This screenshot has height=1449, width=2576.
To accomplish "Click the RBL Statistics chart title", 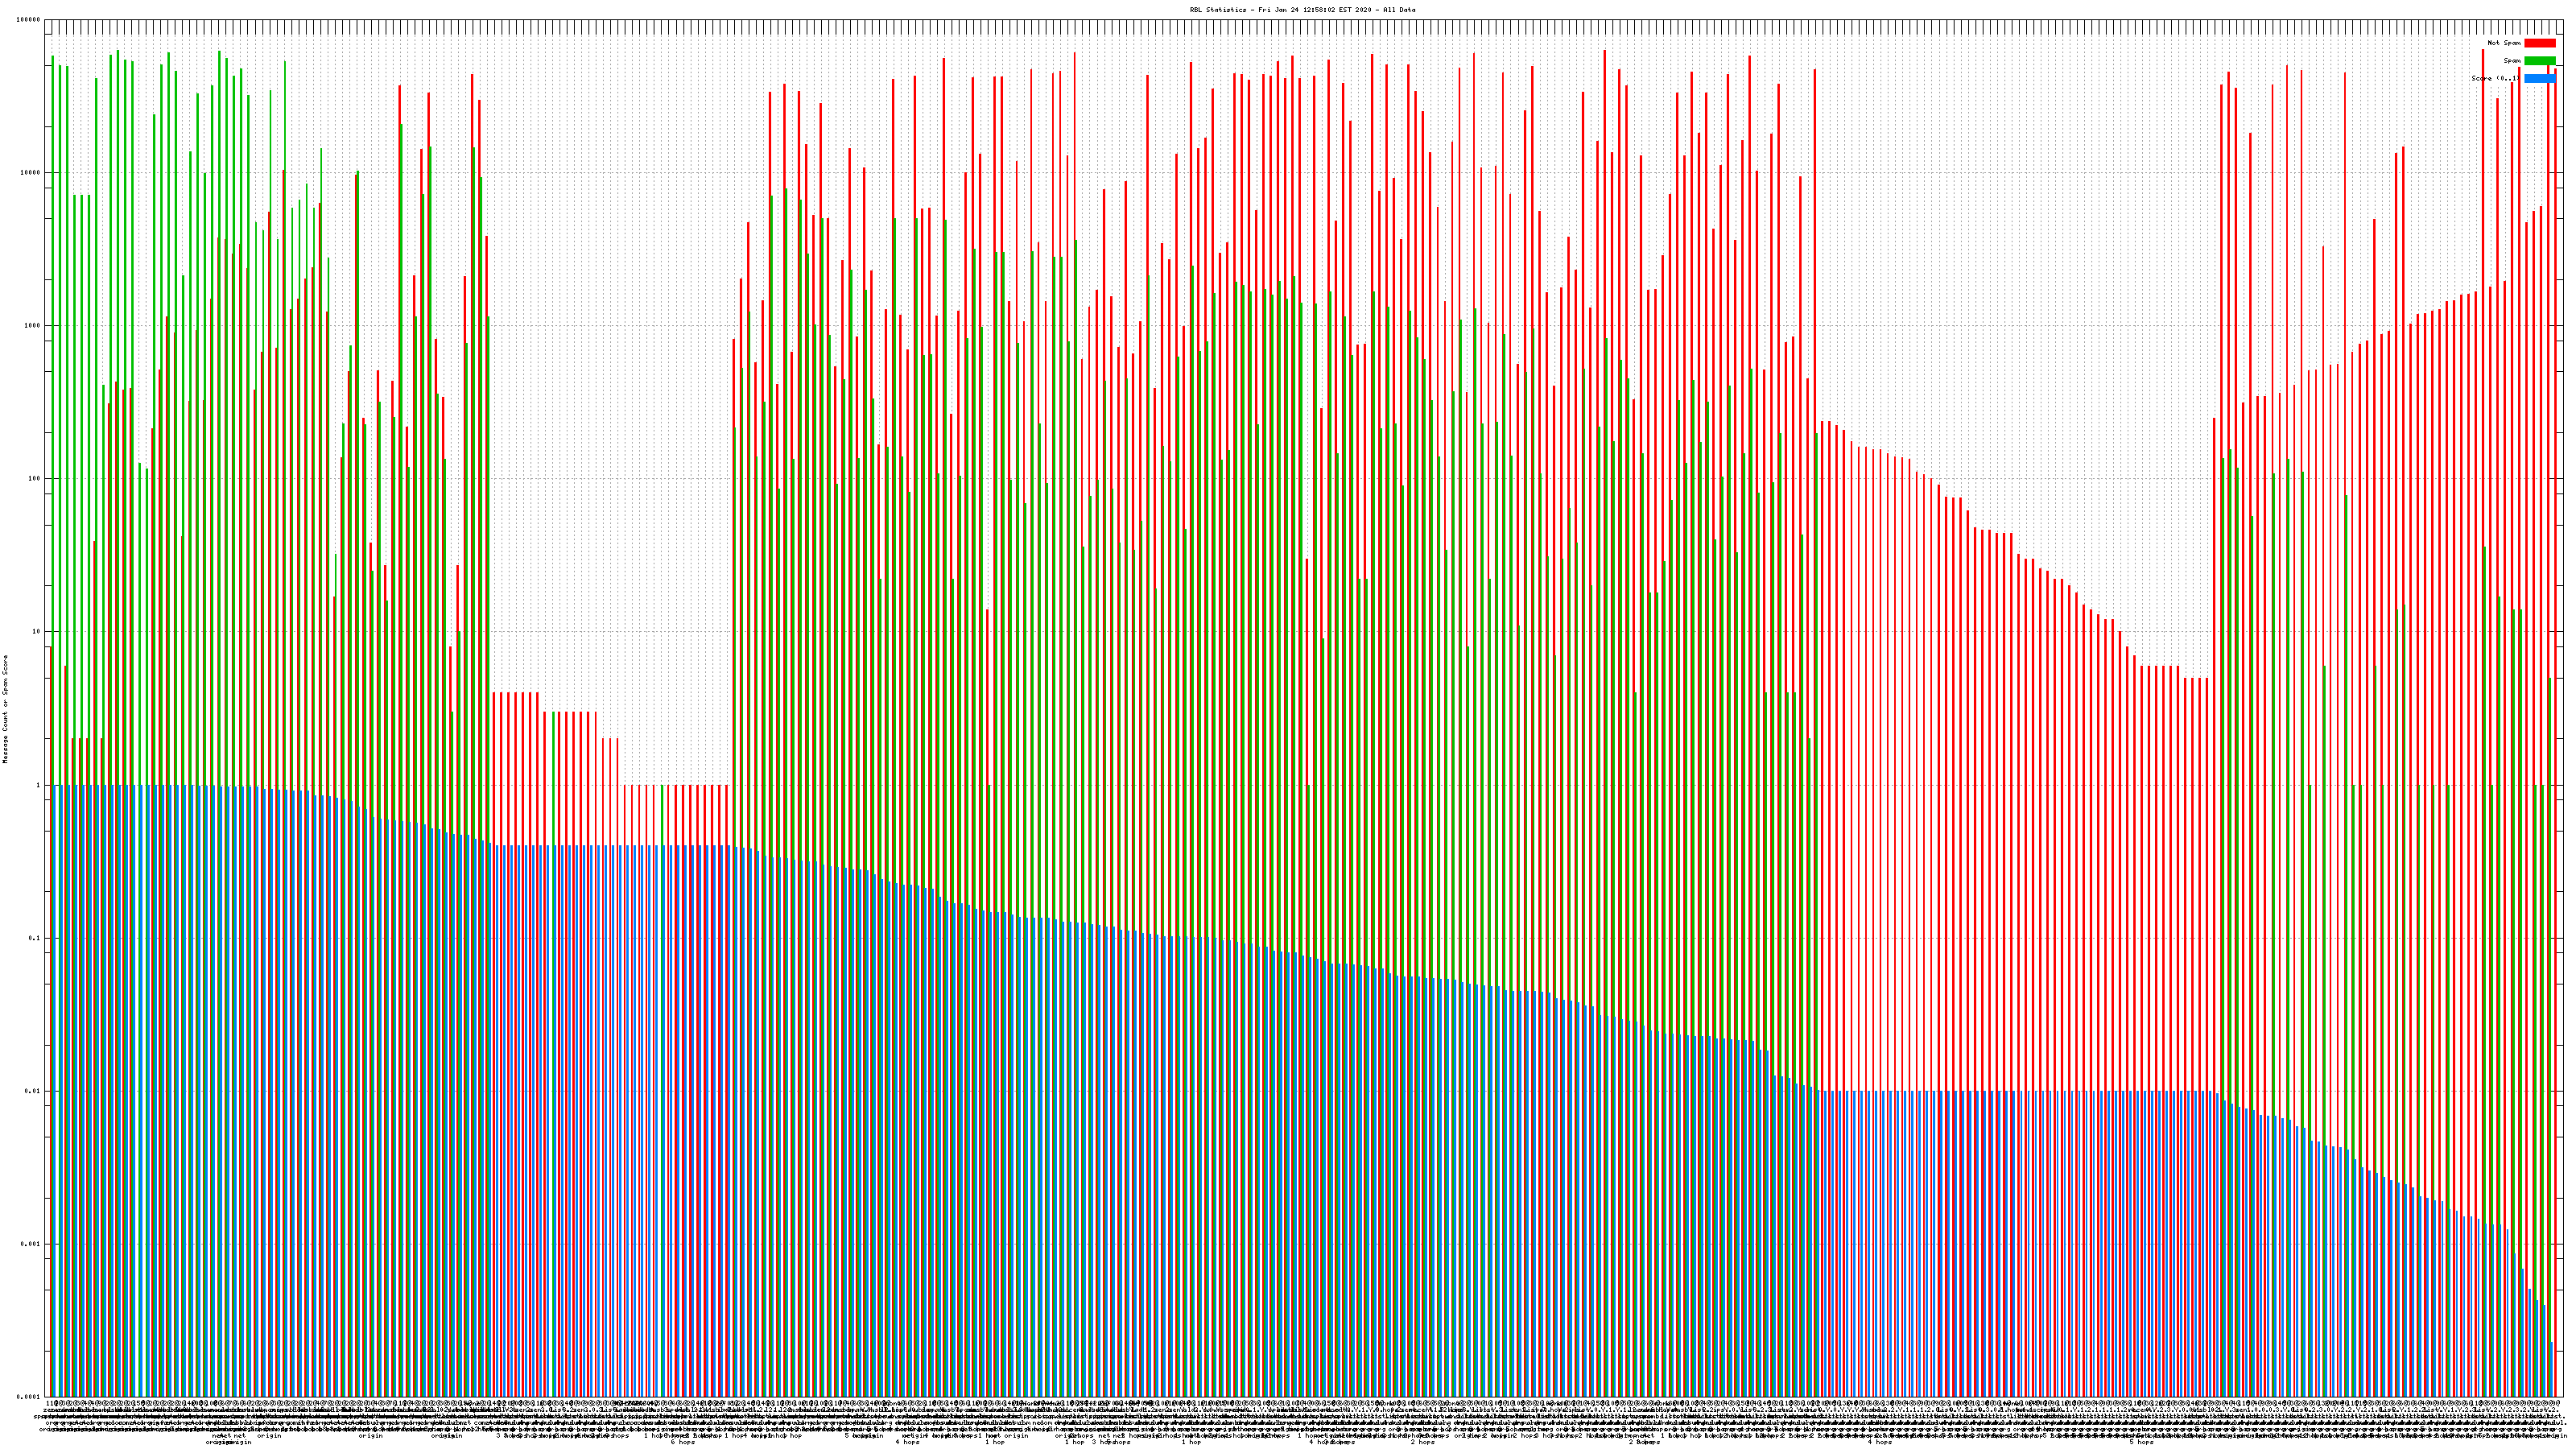I will point(1302,10).
